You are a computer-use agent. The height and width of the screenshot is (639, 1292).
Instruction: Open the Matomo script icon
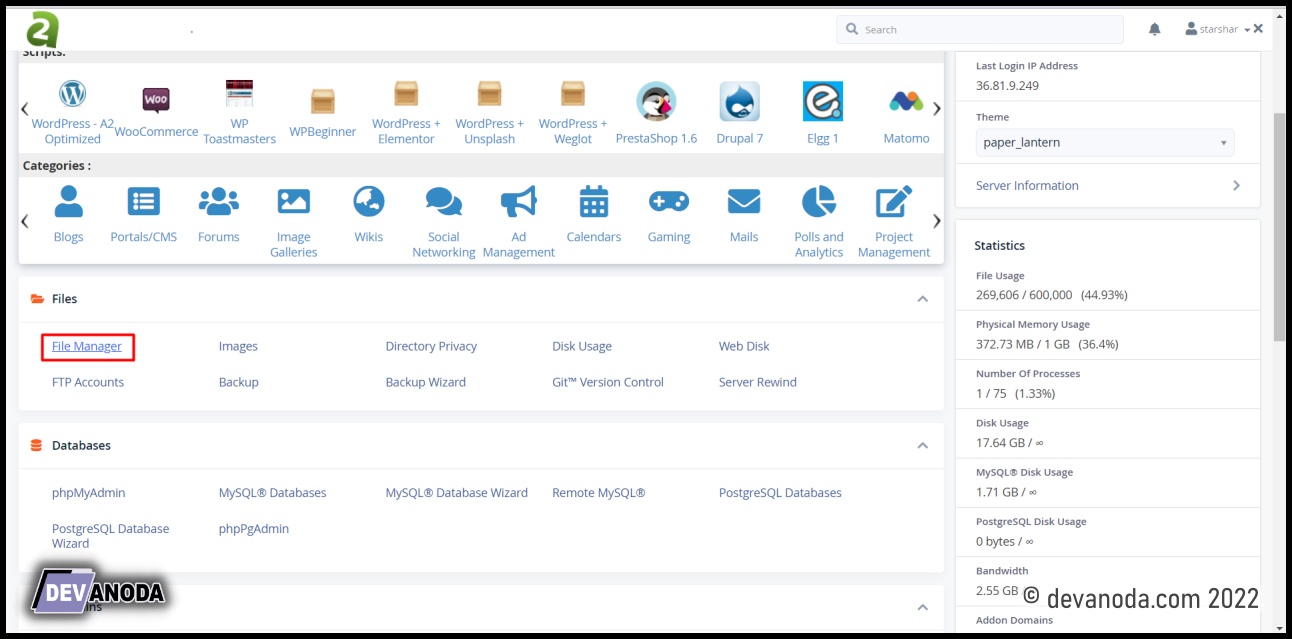(x=906, y=101)
